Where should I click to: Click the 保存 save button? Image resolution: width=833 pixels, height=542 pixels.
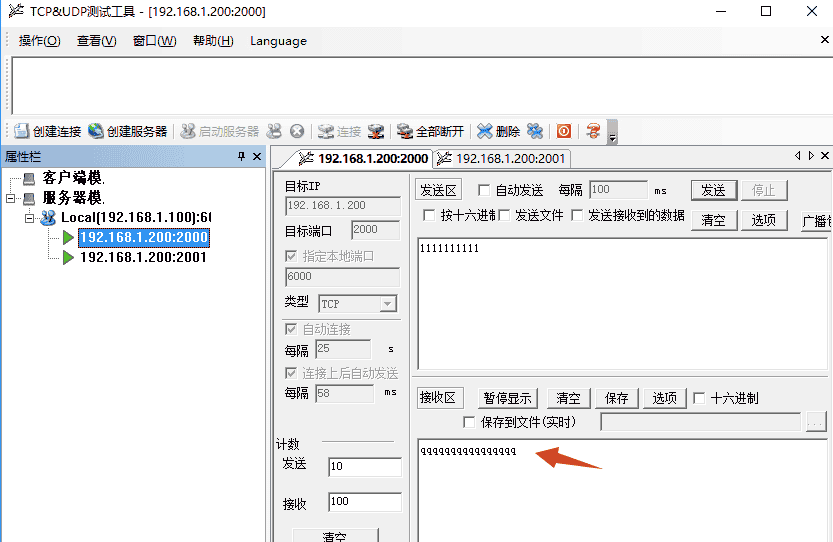(616, 398)
